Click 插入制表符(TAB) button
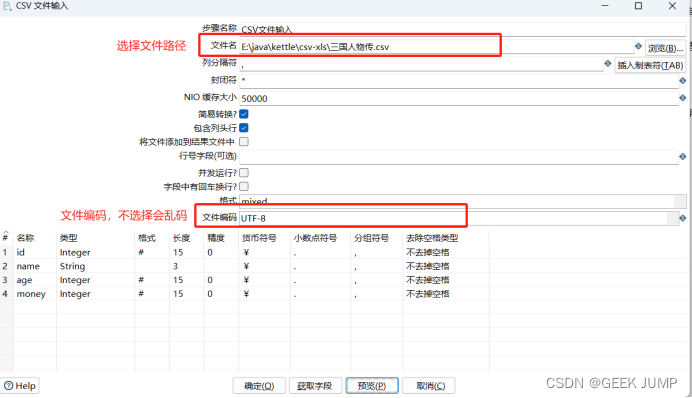Image resolution: width=692 pixels, height=398 pixels. 650,65
